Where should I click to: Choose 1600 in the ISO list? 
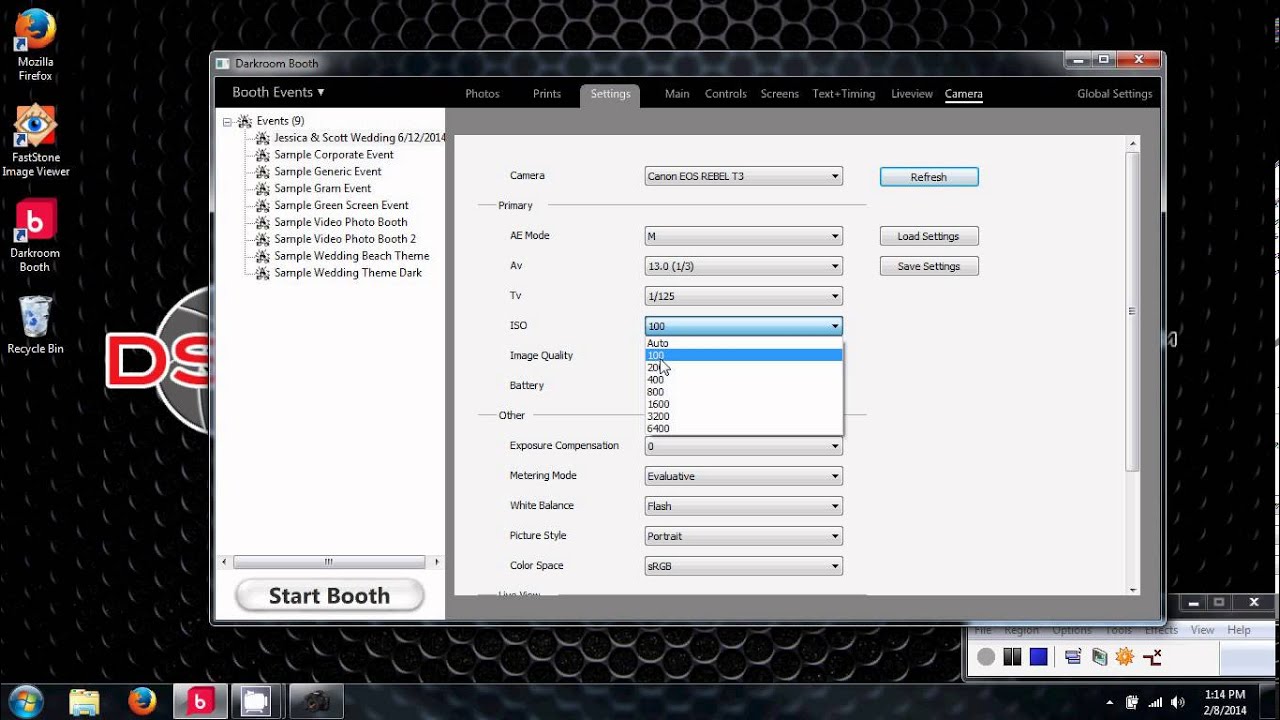(x=744, y=404)
